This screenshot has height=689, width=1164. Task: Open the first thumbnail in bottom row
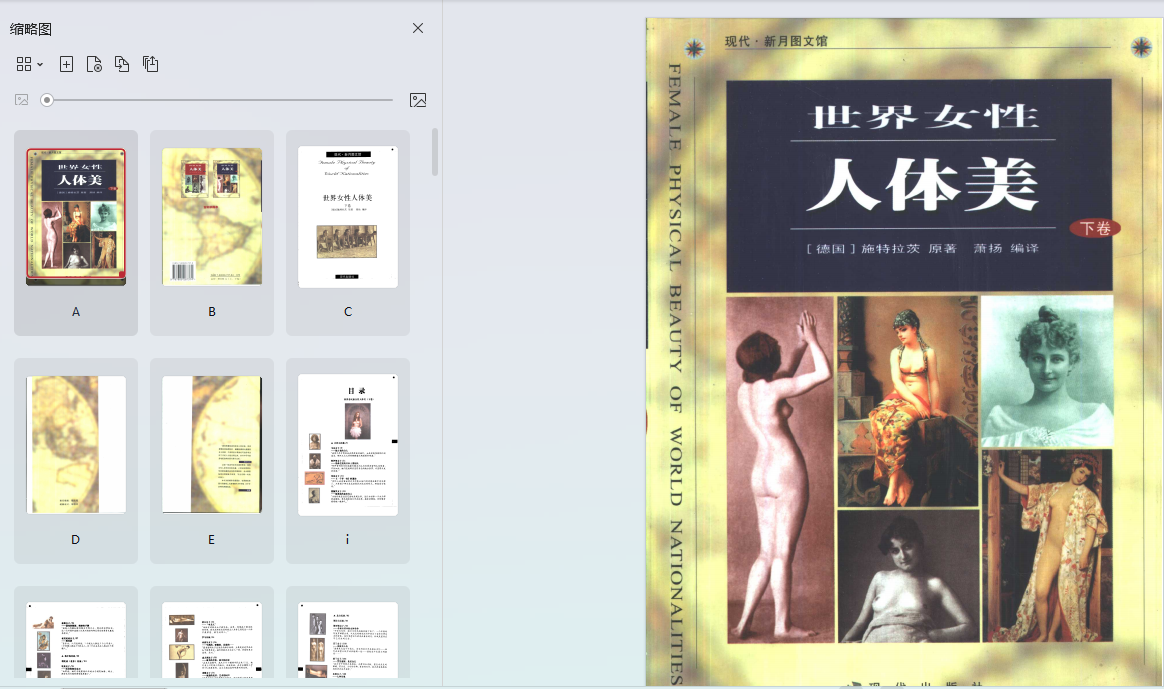tap(76, 640)
